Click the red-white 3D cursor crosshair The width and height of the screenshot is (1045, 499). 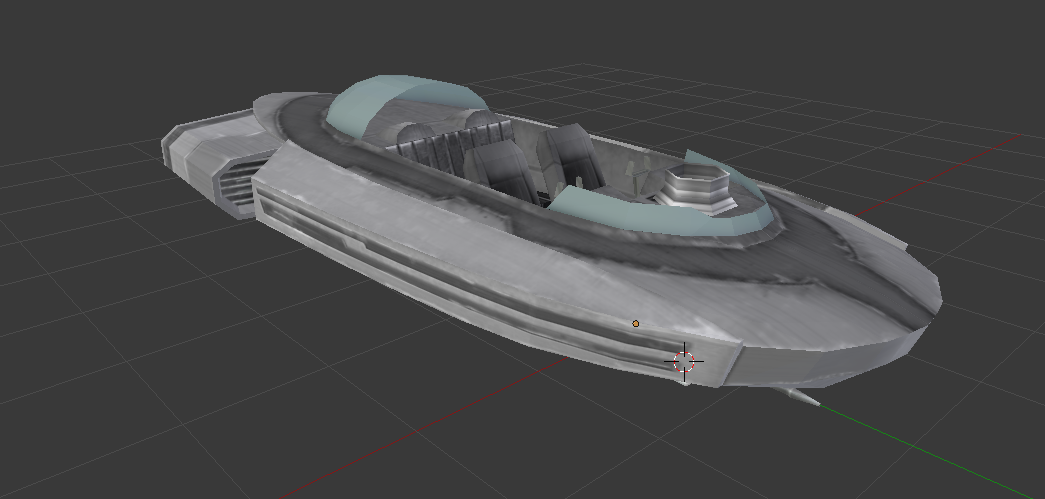(x=684, y=362)
